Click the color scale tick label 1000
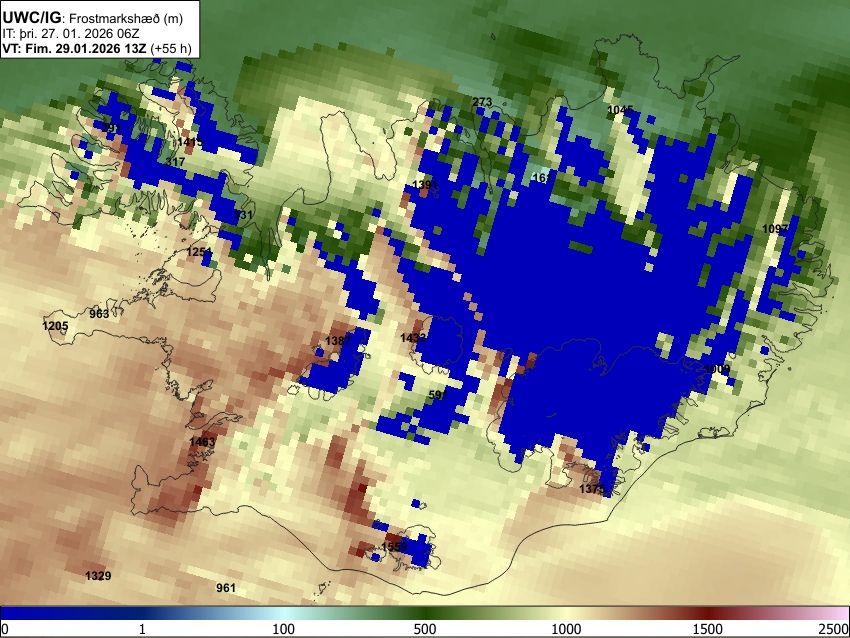Viewport: 850px width, 638px height. [x=566, y=629]
